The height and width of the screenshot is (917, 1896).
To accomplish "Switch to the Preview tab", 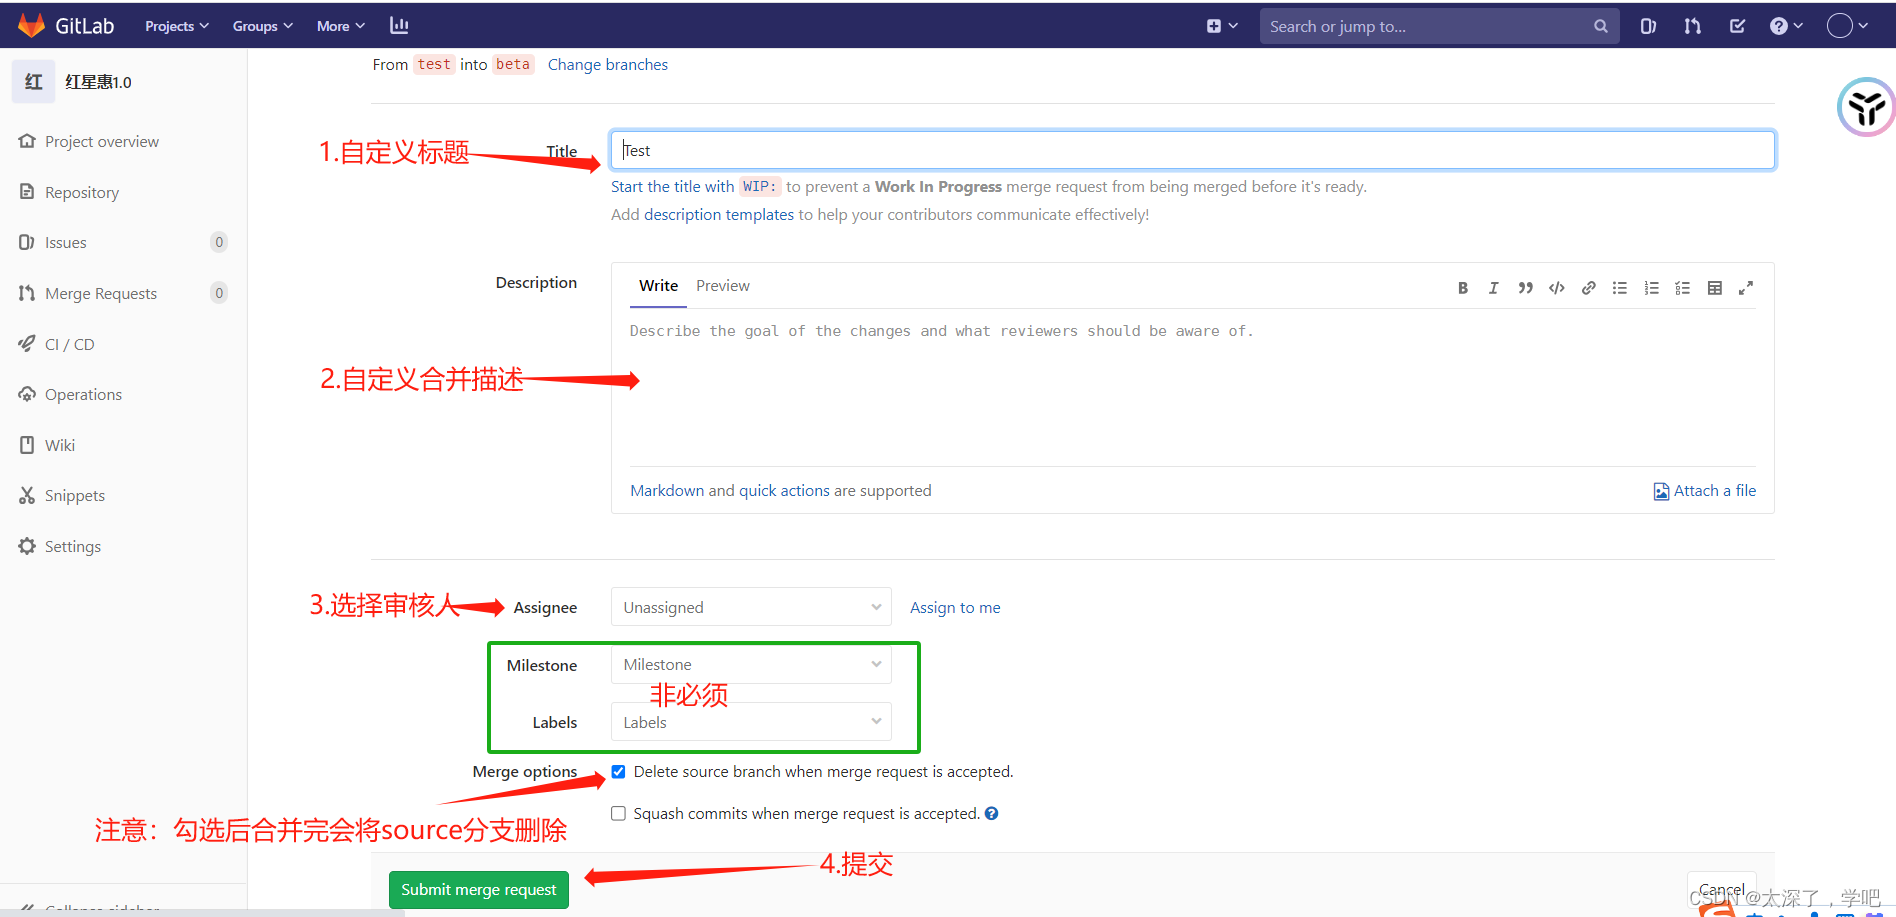I will coord(722,286).
